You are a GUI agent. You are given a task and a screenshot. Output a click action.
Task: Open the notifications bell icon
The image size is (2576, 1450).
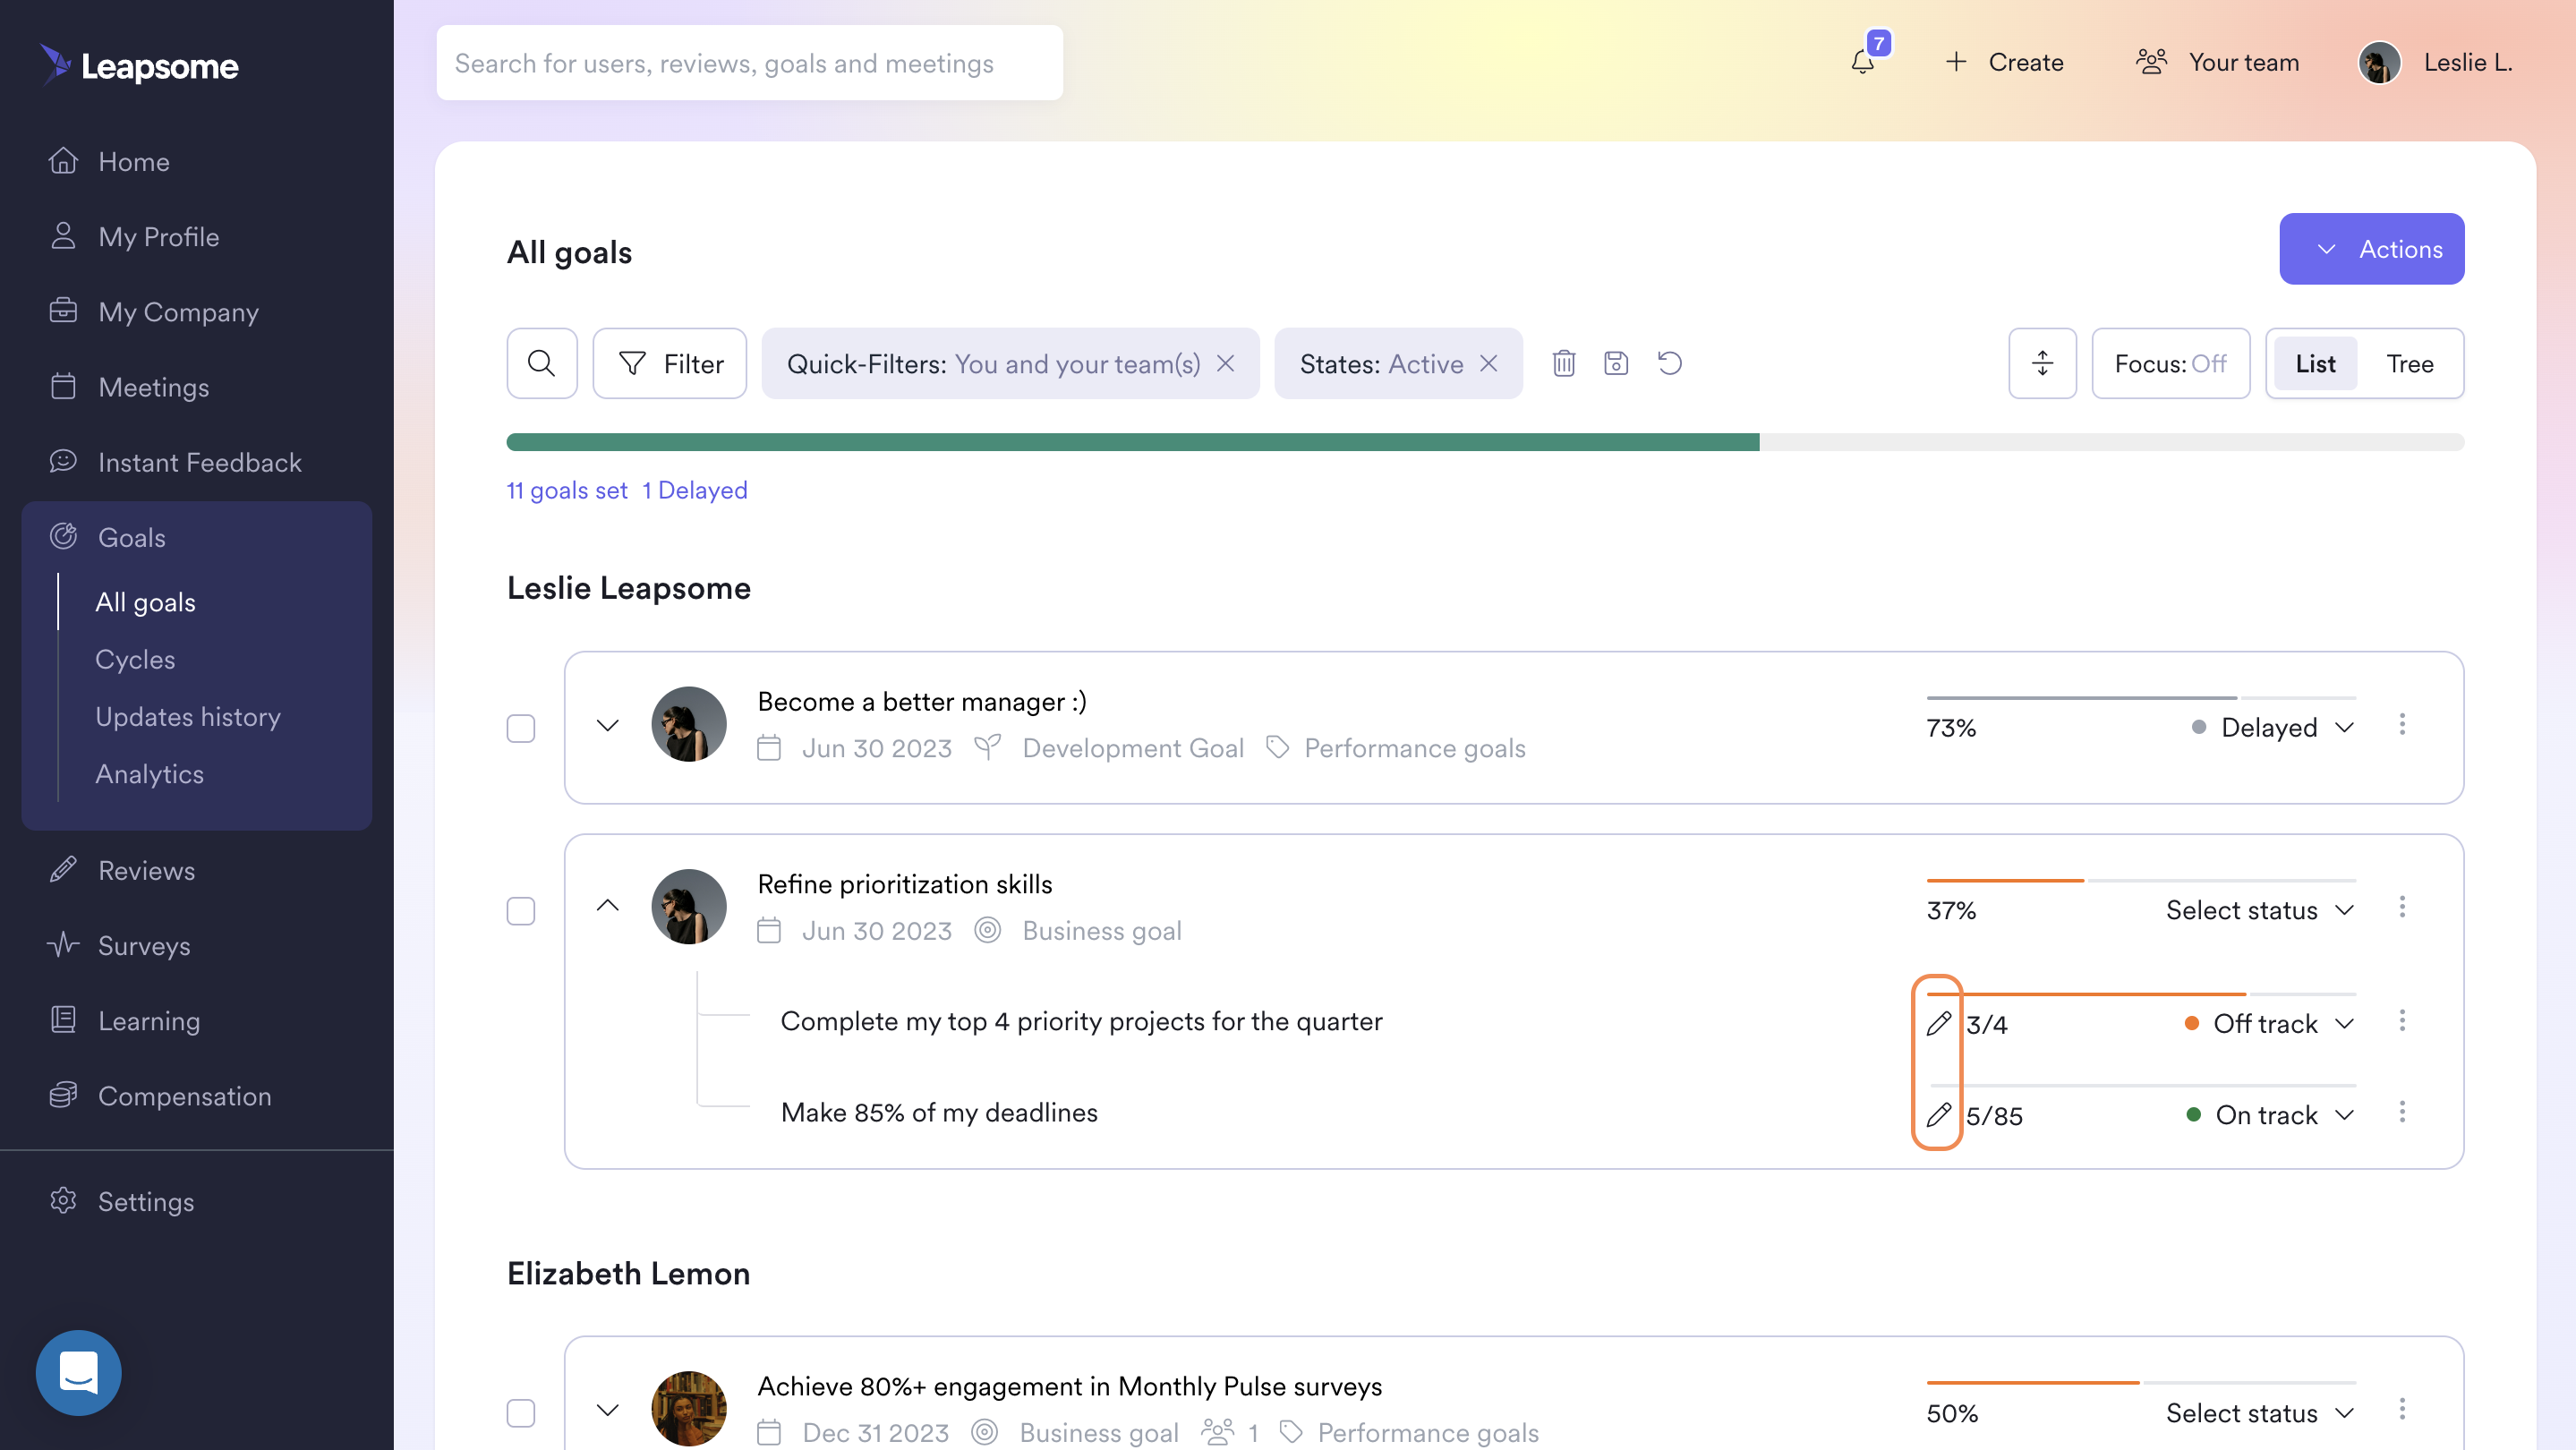coord(1862,62)
